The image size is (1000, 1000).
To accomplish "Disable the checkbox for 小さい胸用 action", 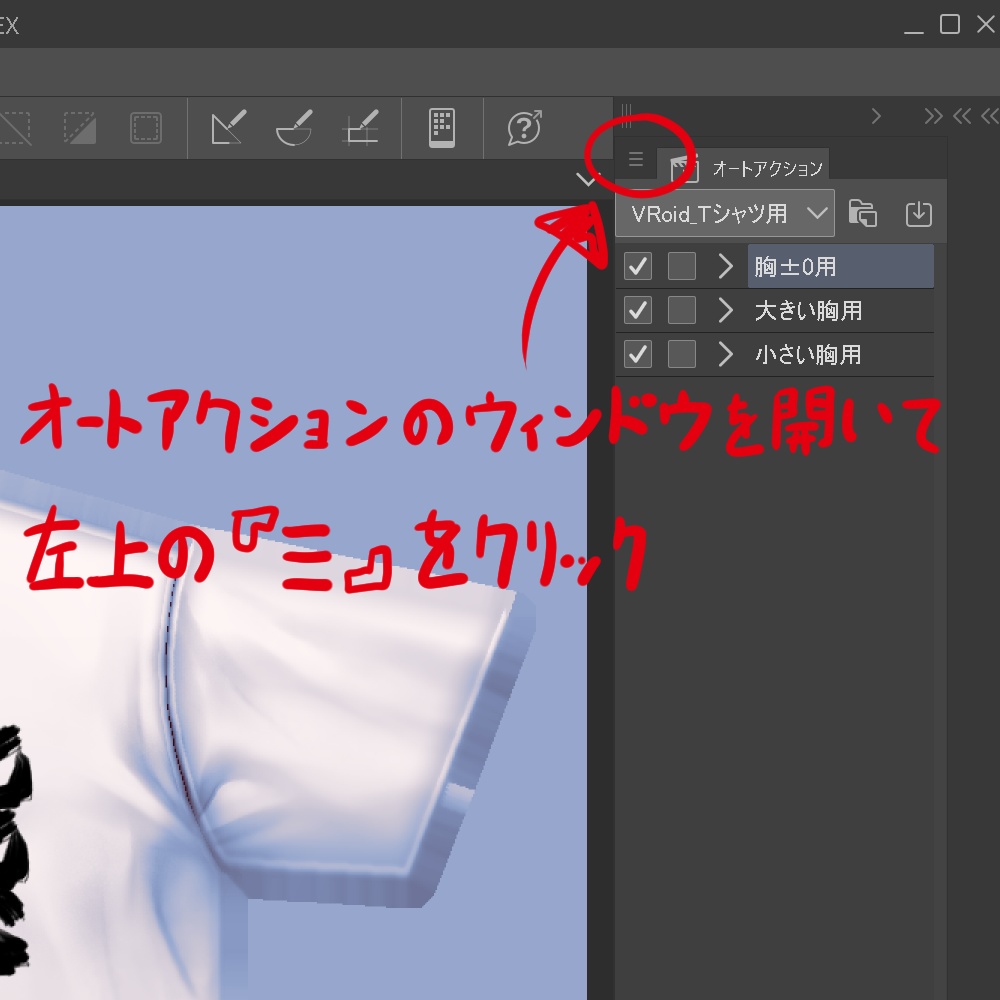I will 637,354.
